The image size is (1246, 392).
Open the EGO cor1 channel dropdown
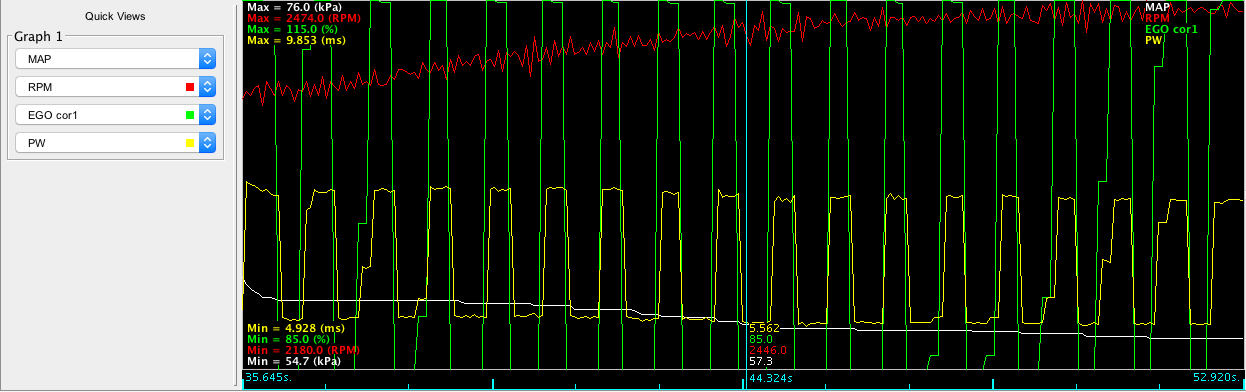(116, 115)
